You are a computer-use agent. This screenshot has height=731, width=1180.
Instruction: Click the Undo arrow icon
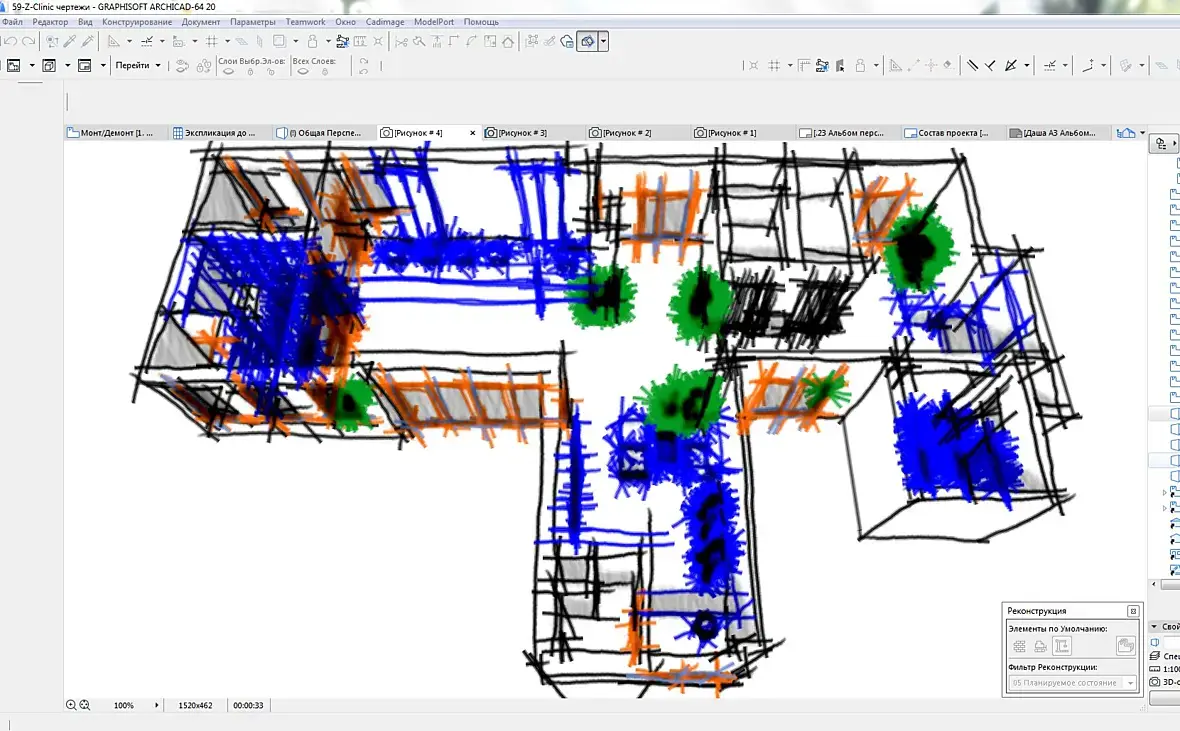pos(11,41)
